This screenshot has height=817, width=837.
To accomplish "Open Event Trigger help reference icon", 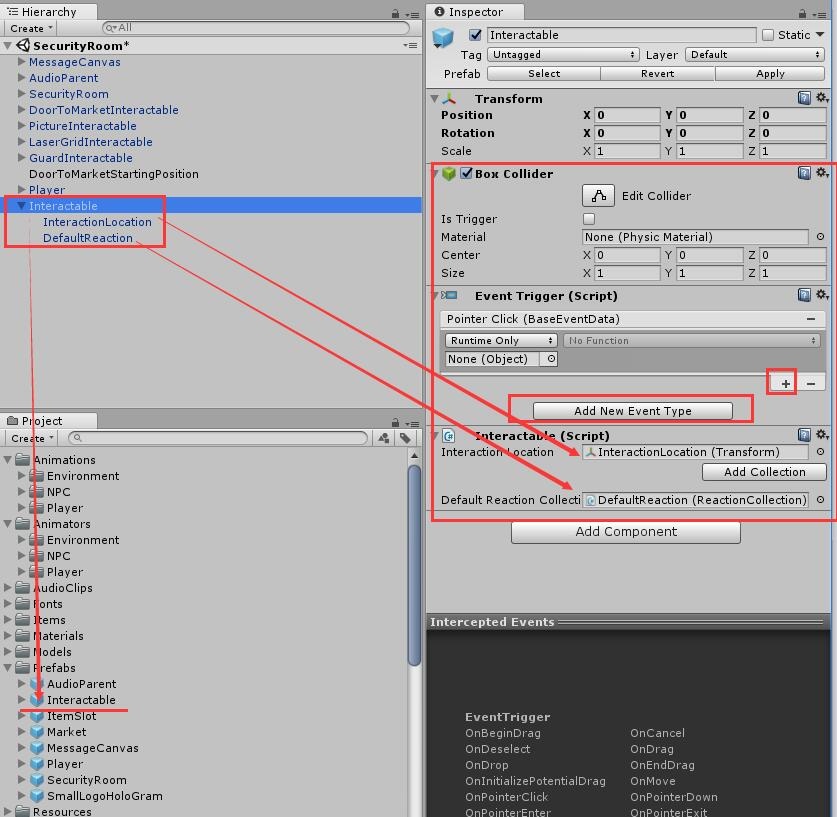I will [x=804, y=295].
